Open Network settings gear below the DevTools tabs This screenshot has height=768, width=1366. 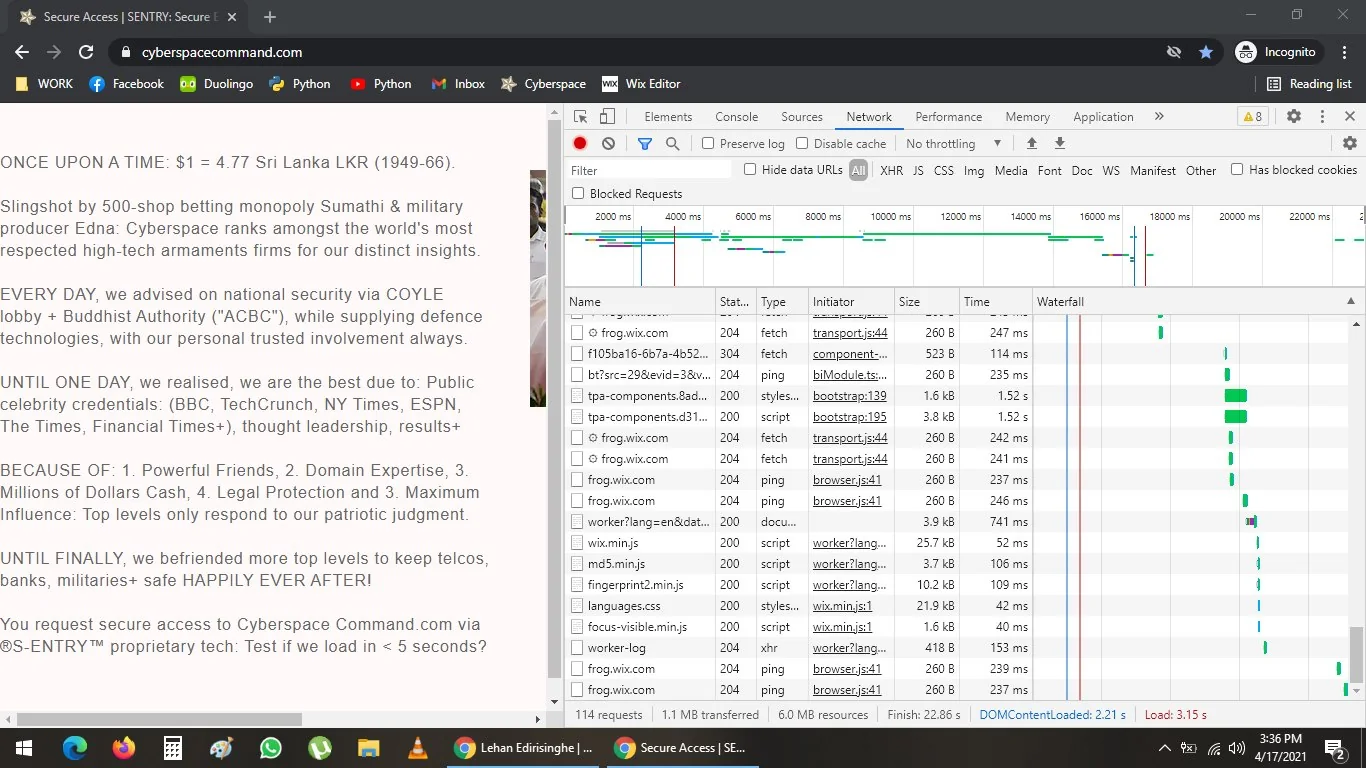coord(1349,144)
